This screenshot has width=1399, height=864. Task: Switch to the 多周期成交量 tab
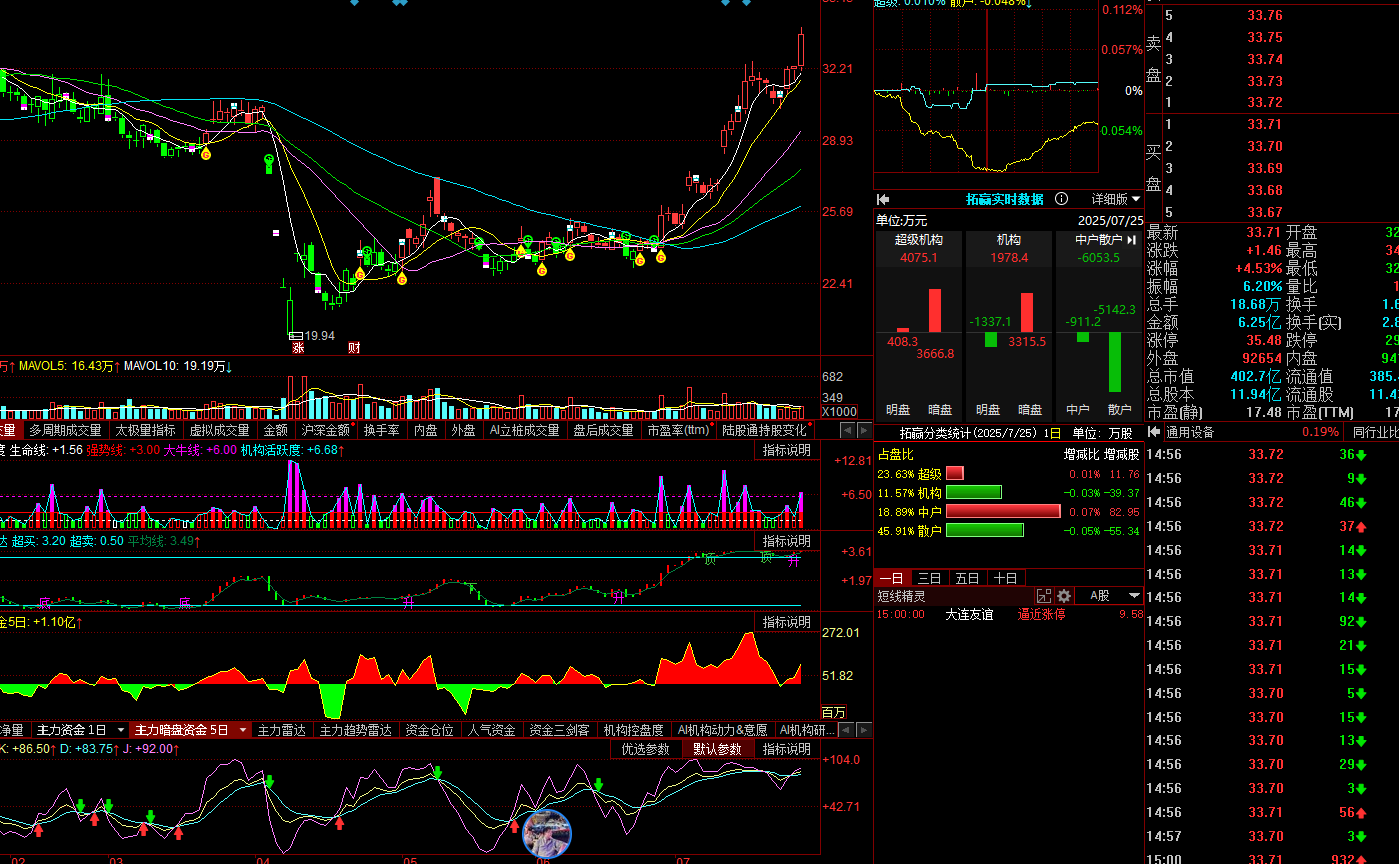click(65, 430)
